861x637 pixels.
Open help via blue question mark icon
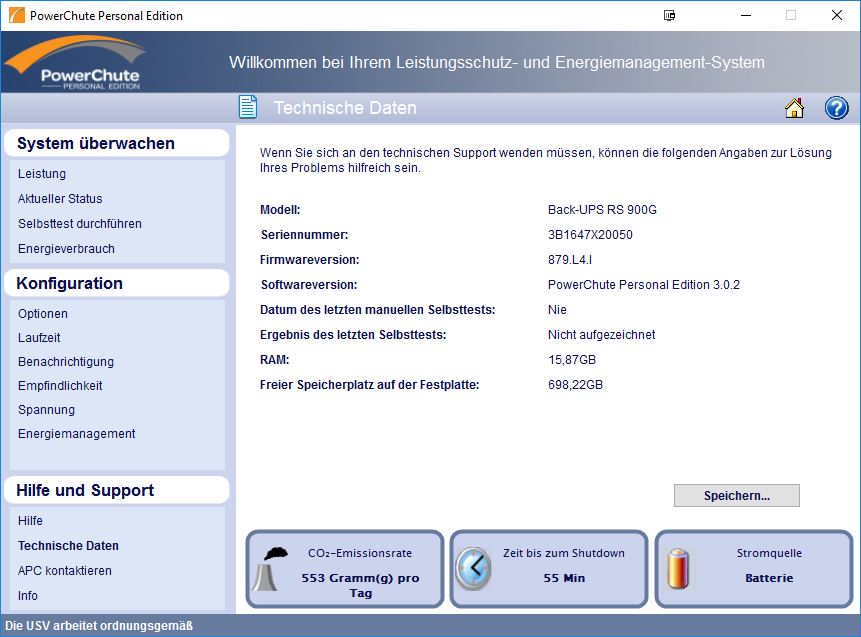(x=836, y=108)
